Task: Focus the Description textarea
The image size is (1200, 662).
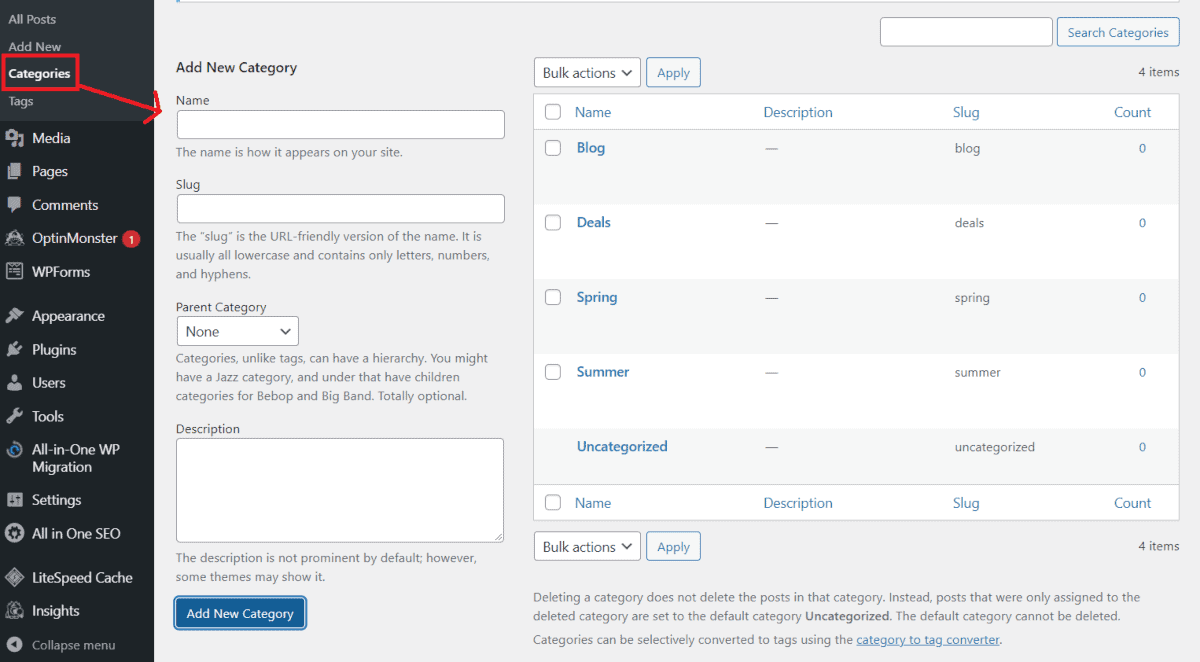Action: pos(340,490)
